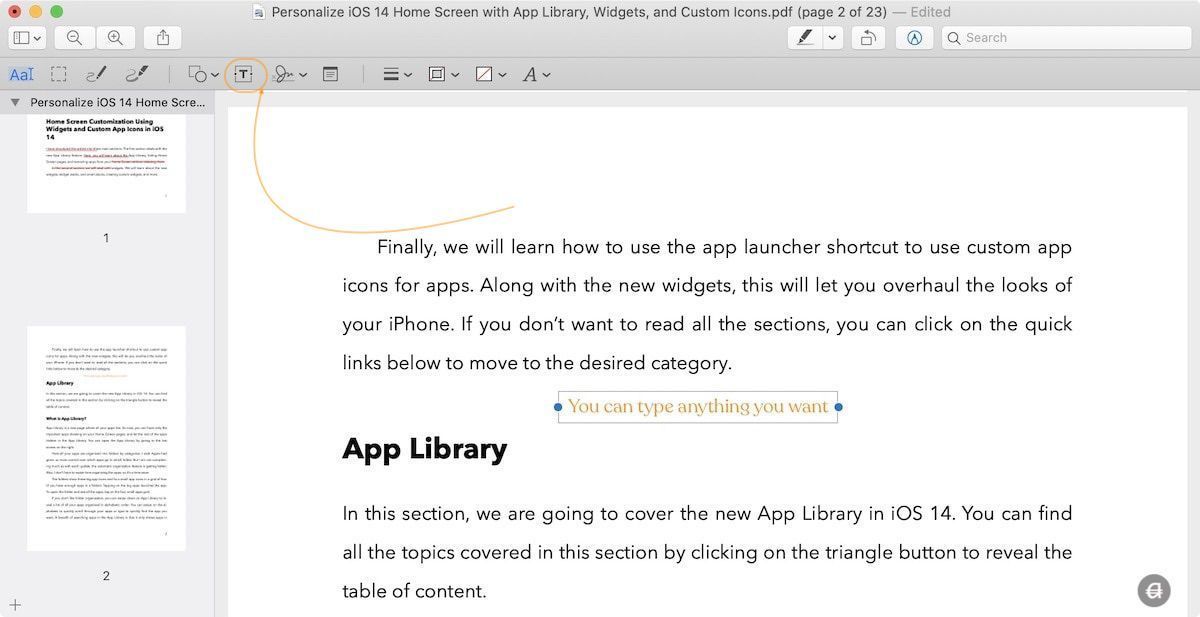Add a Note with the note icon
Screen dimensions: 1200x617
(330, 74)
